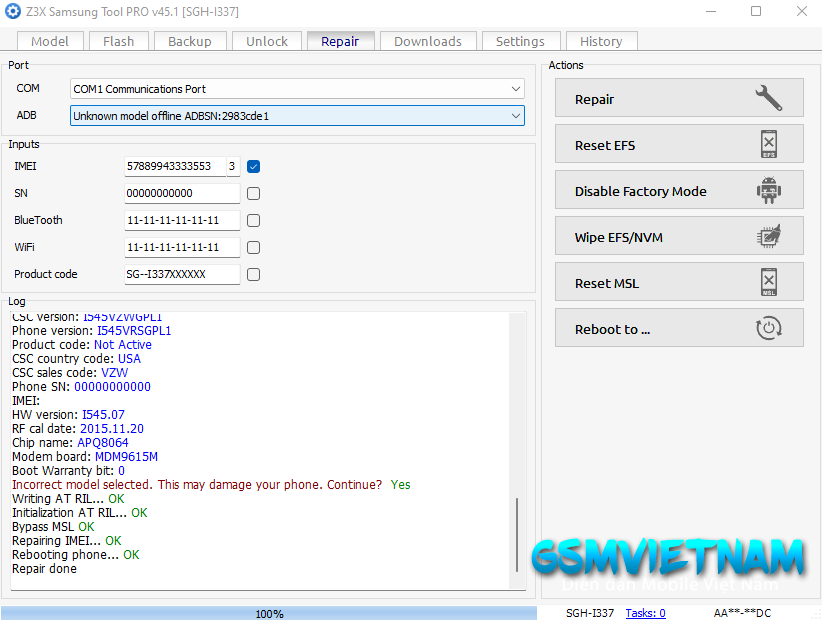The height and width of the screenshot is (620, 822).
Task: View the History tab
Action: pyautogui.click(x=601, y=41)
